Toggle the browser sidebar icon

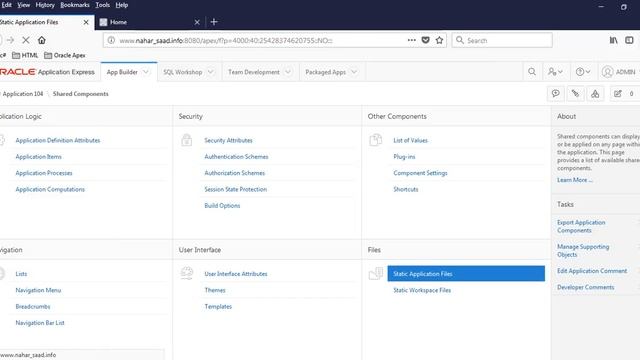tap(629, 40)
